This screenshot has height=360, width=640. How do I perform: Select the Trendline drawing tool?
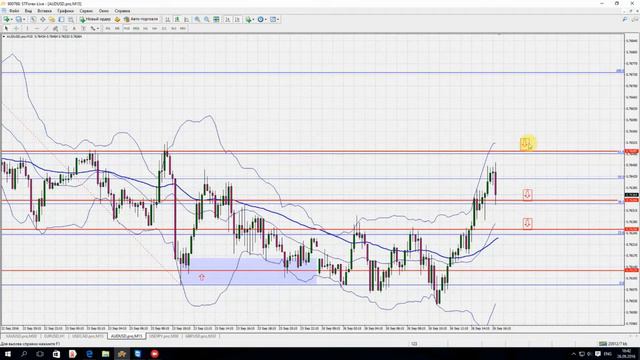click(46, 28)
